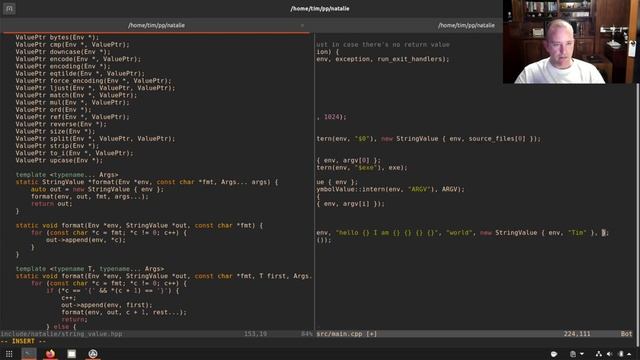Screen dimensions: 640x360
Task: Click the ValuePtr ref declaration line
Action: (x=72, y=117)
